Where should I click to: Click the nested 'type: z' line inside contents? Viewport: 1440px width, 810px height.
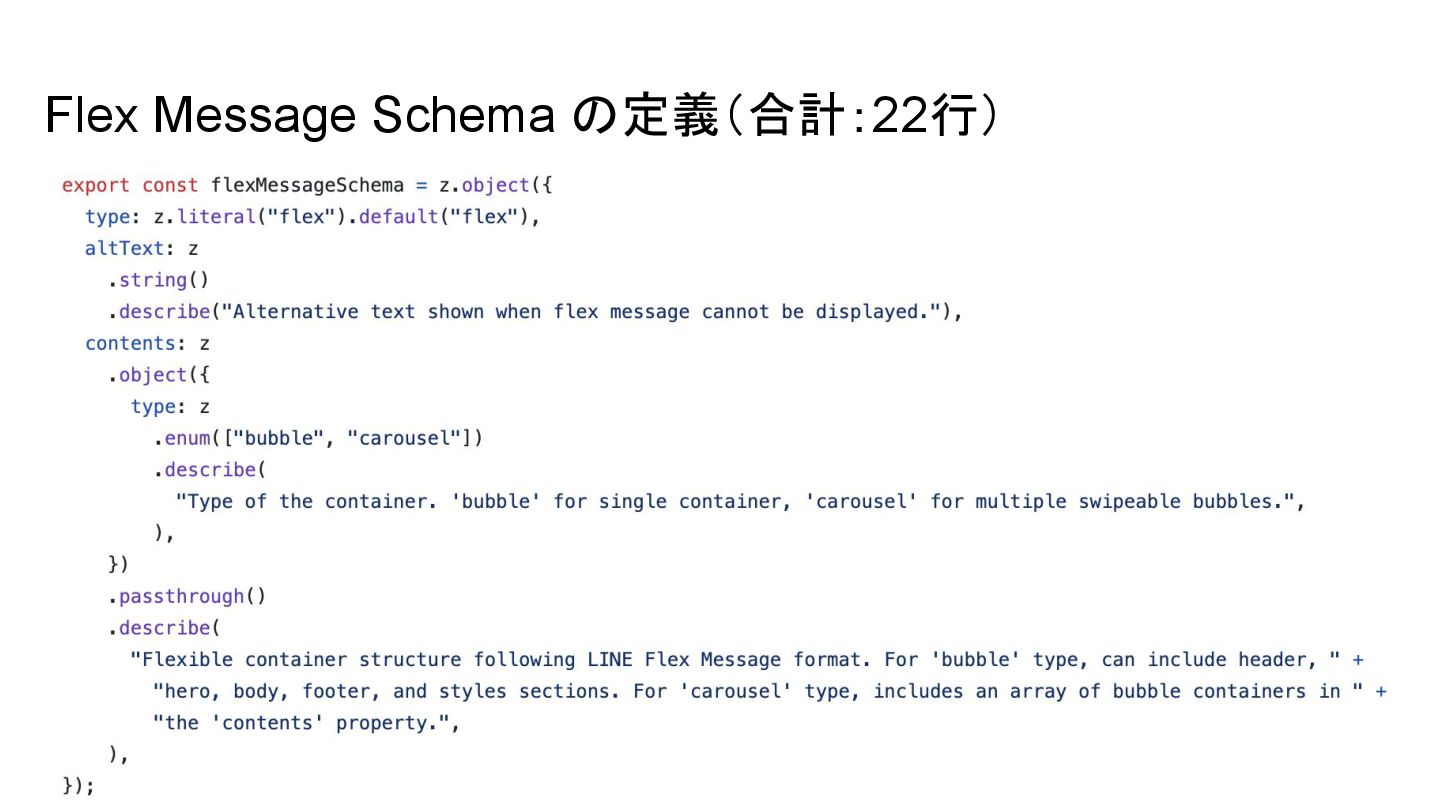(170, 407)
